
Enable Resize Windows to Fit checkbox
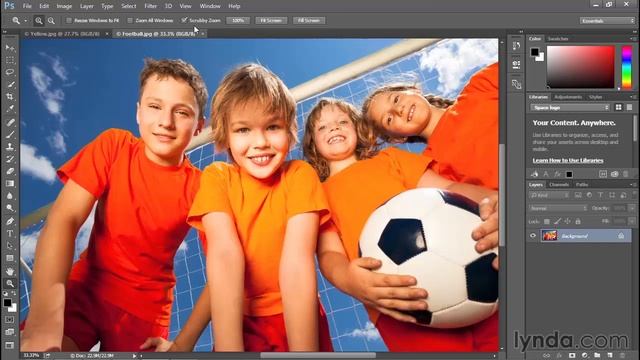(69, 20)
